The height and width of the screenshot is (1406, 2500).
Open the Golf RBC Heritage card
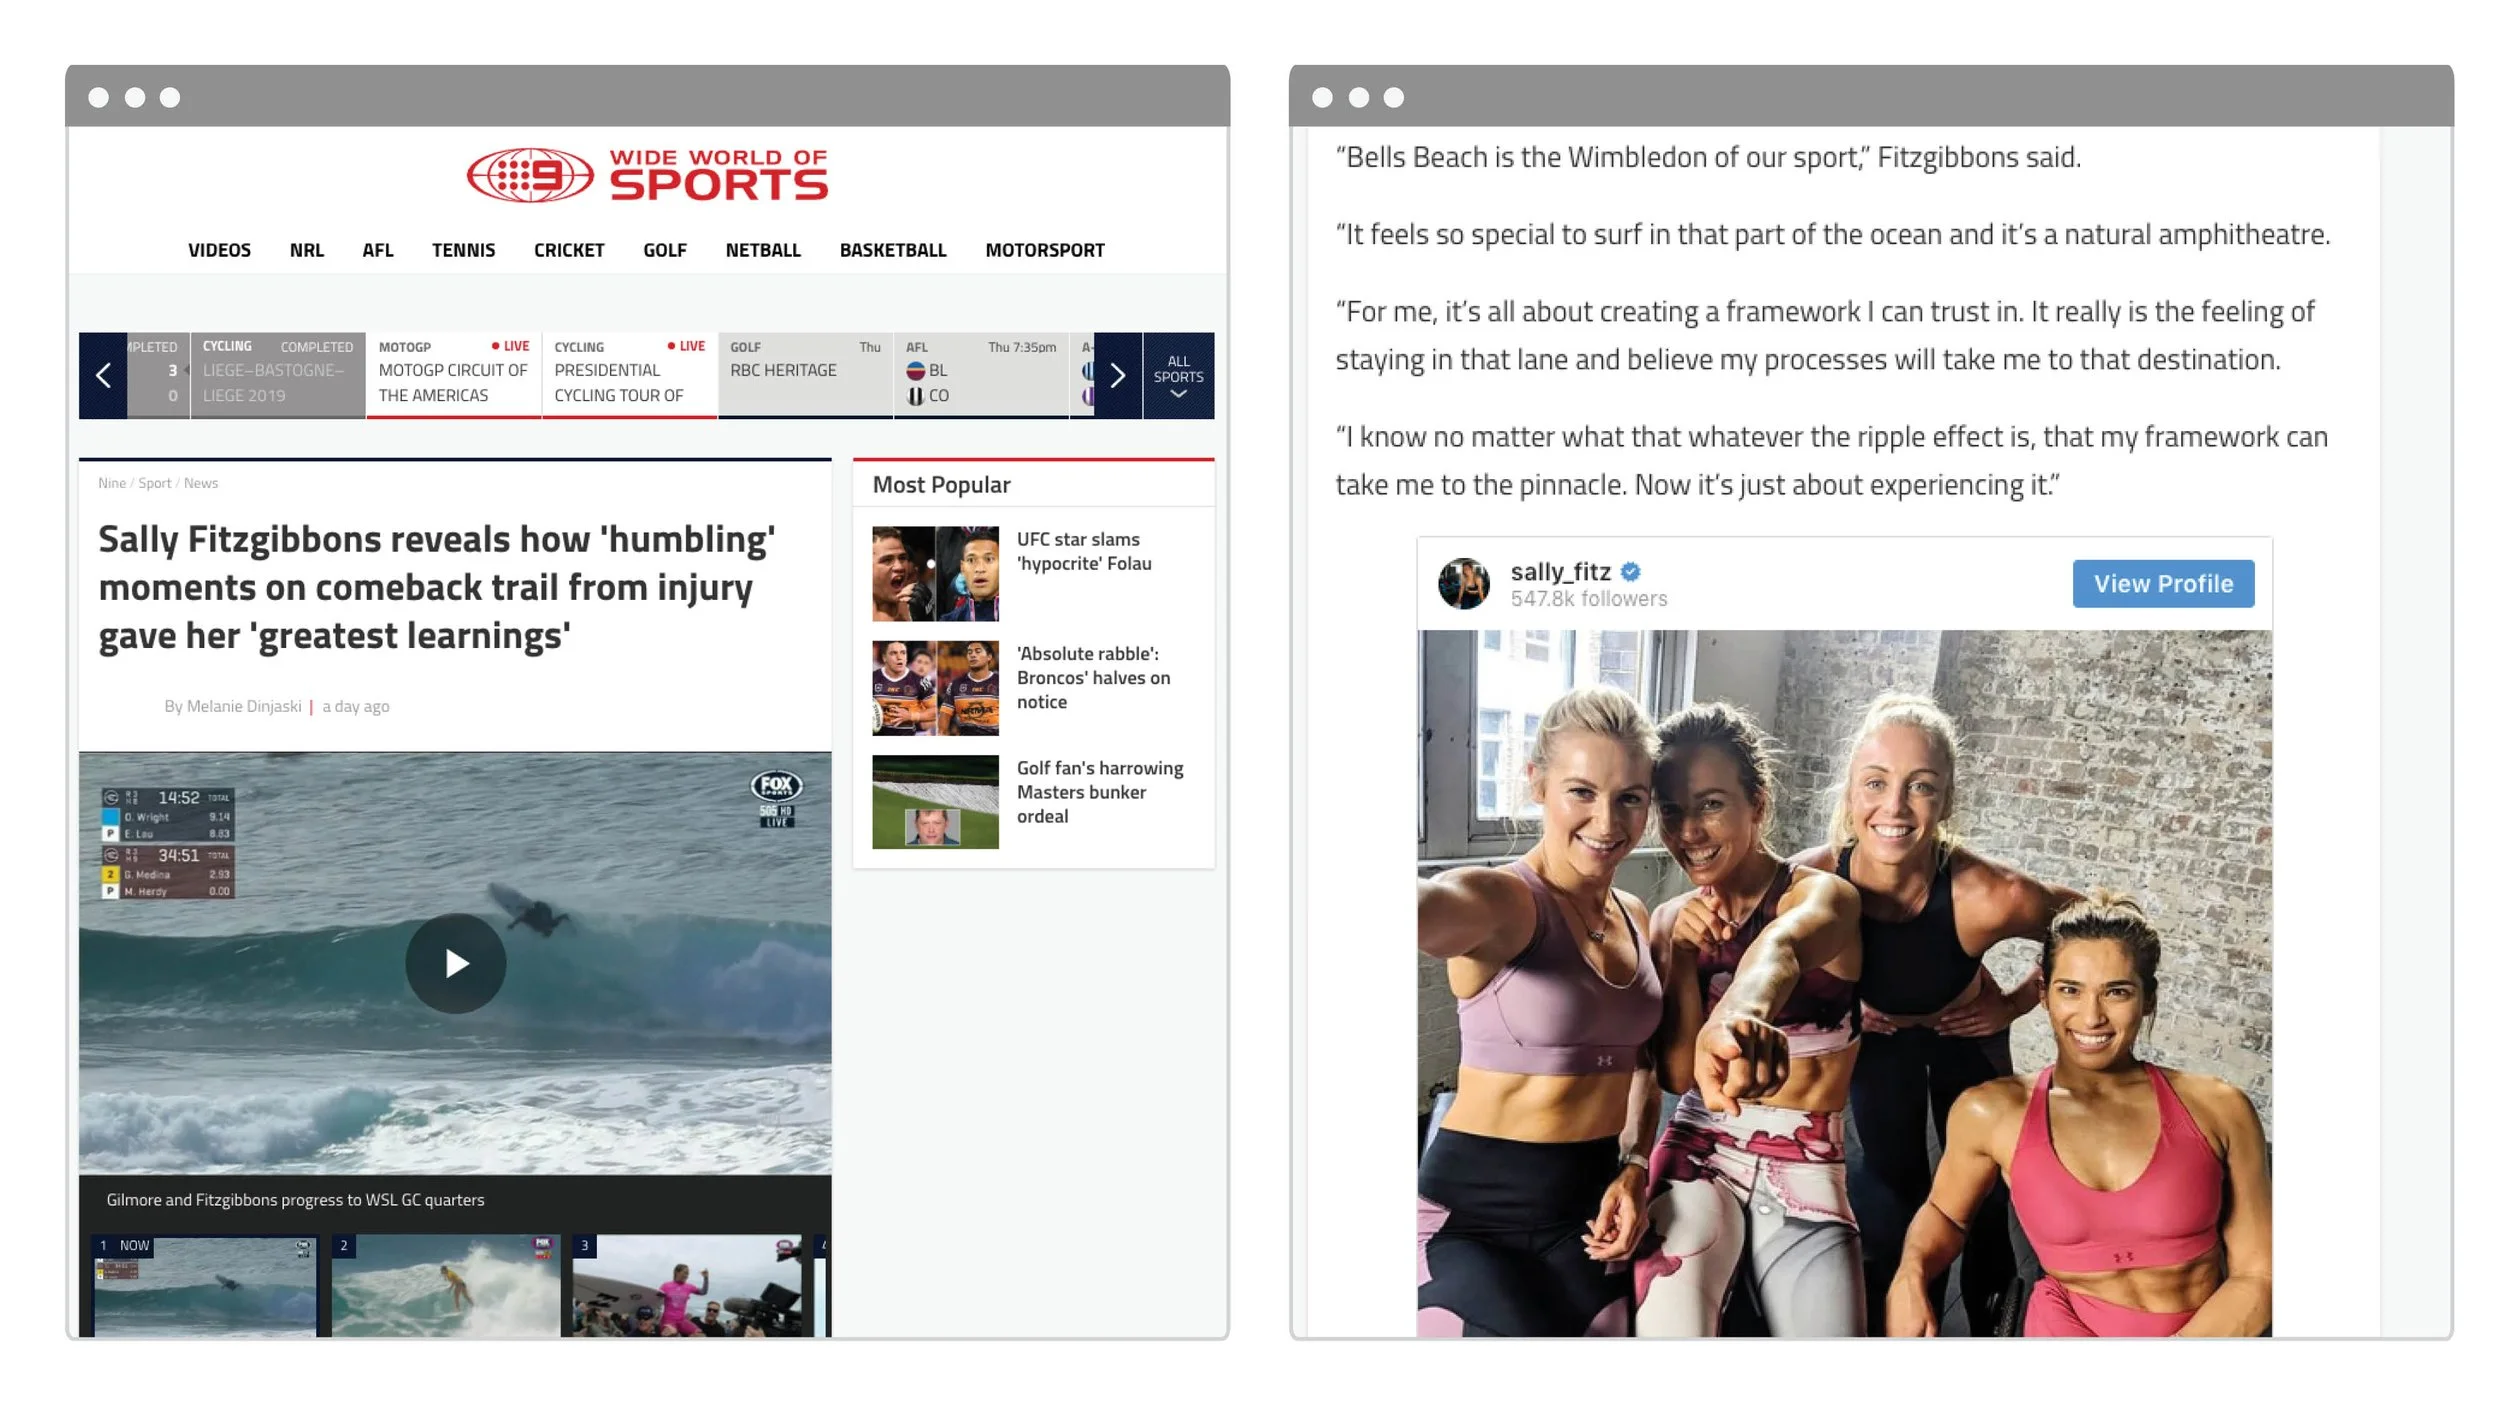805,375
